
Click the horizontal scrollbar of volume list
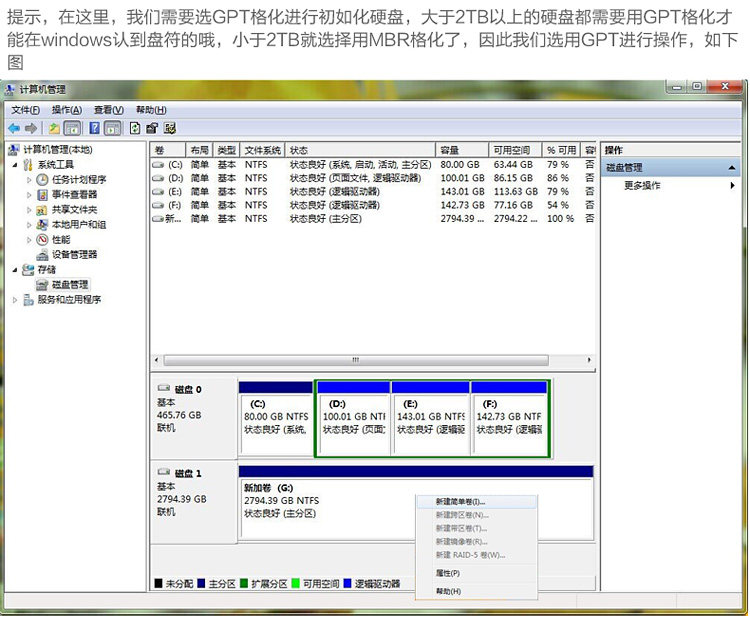[356, 360]
